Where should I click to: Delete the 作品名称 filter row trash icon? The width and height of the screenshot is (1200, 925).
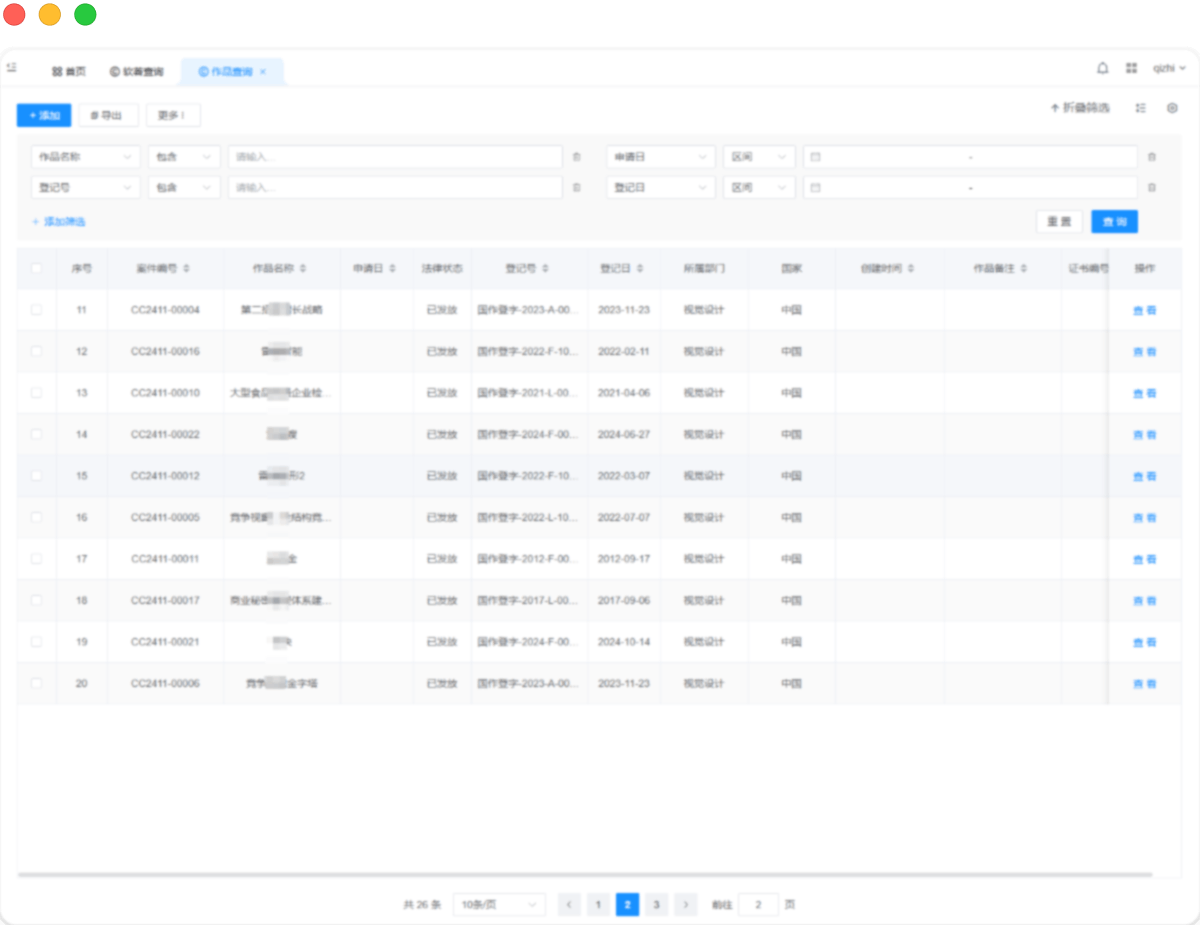pyautogui.click(x=576, y=157)
